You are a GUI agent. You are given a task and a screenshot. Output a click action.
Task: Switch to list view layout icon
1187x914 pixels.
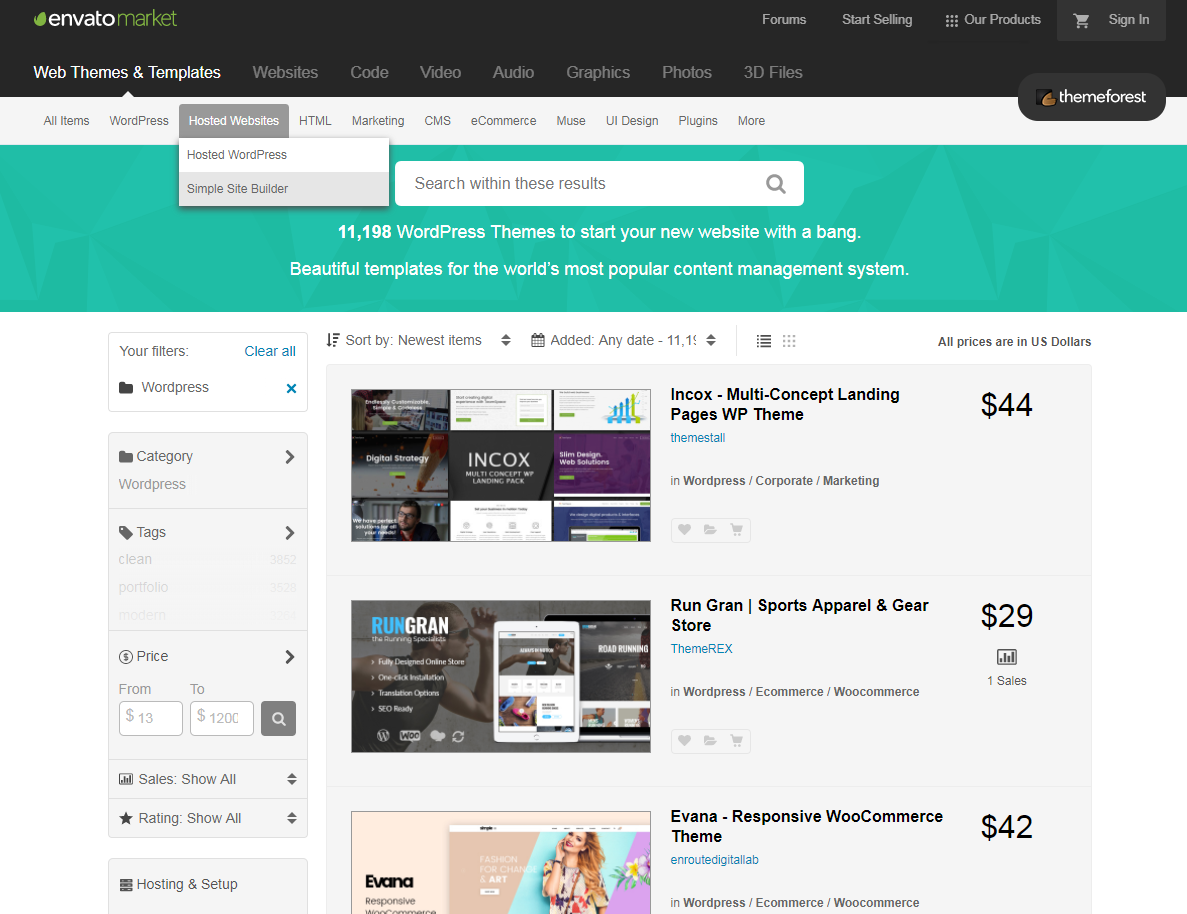pyautogui.click(x=764, y=342)
